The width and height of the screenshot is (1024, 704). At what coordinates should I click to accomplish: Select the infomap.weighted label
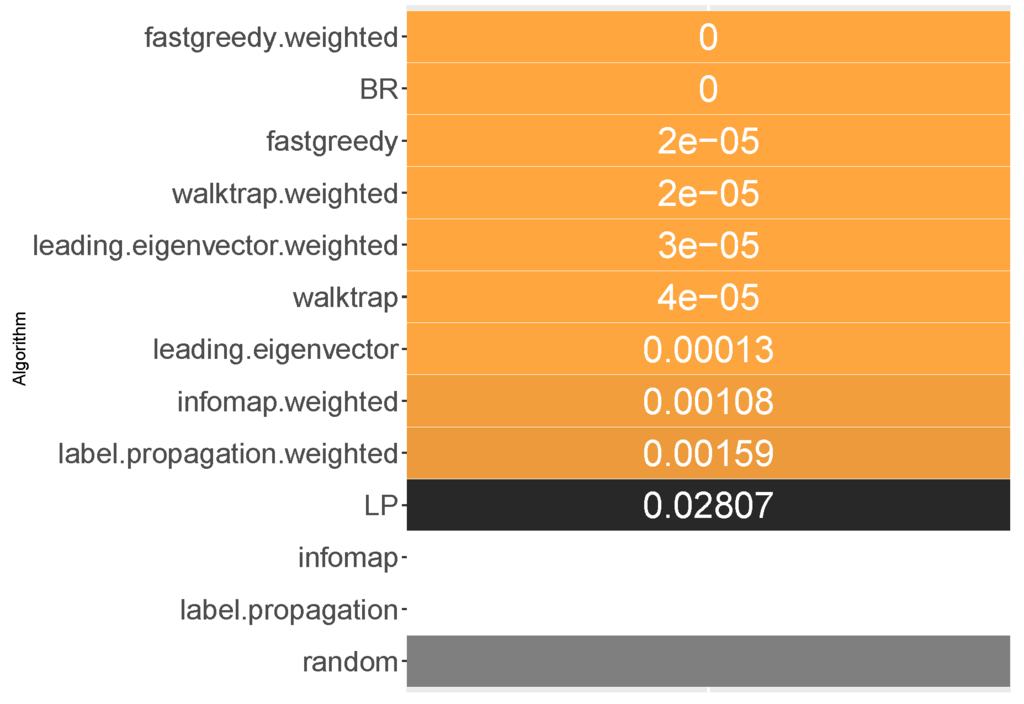(287, 402)
